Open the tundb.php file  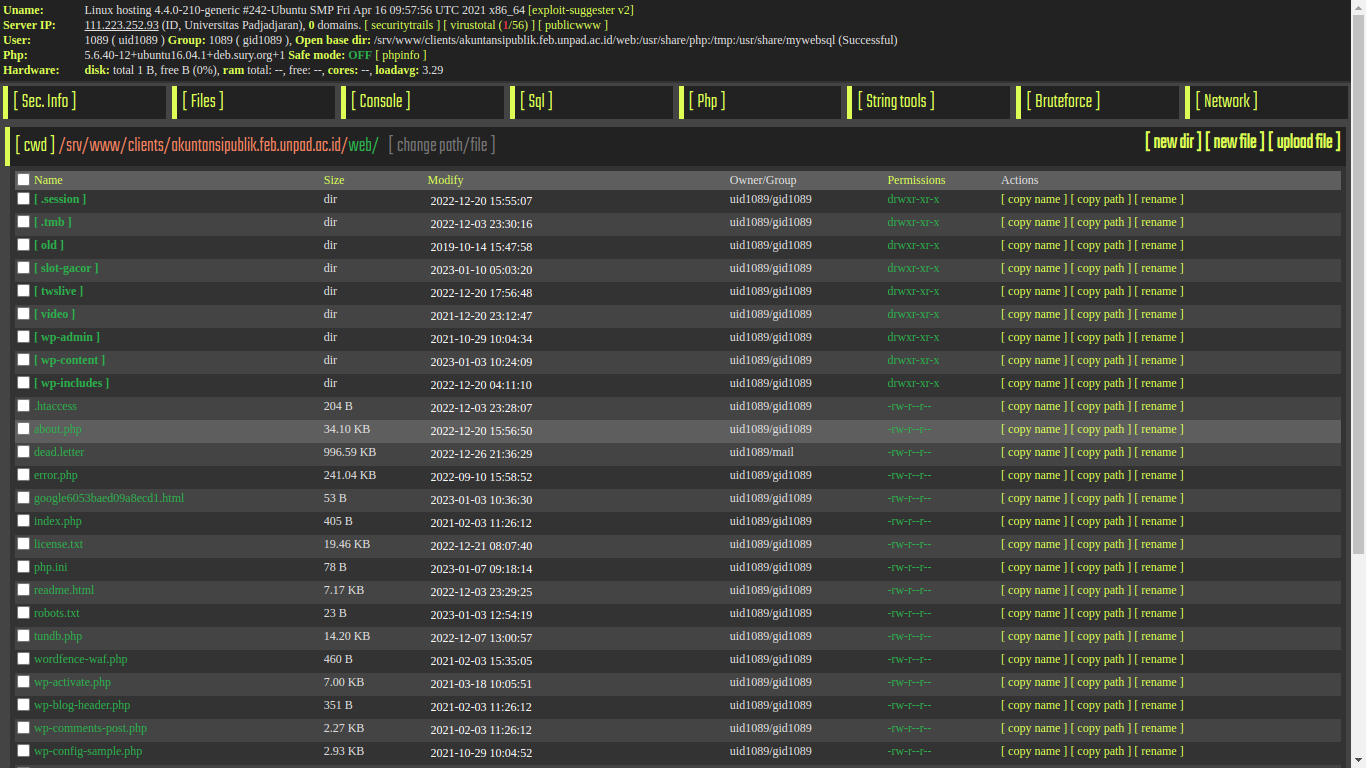[58, 636]
